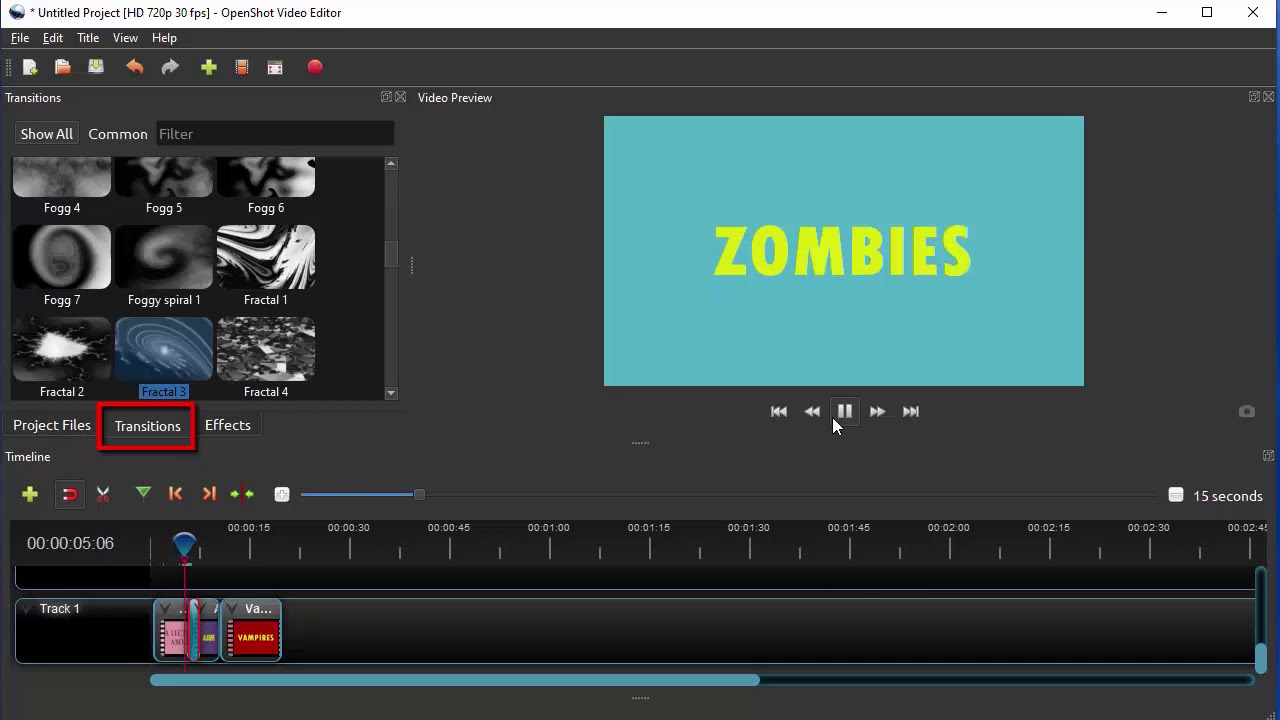Open the Help menu
Viewport: 1280px width, 720px height.
(164, 38)
